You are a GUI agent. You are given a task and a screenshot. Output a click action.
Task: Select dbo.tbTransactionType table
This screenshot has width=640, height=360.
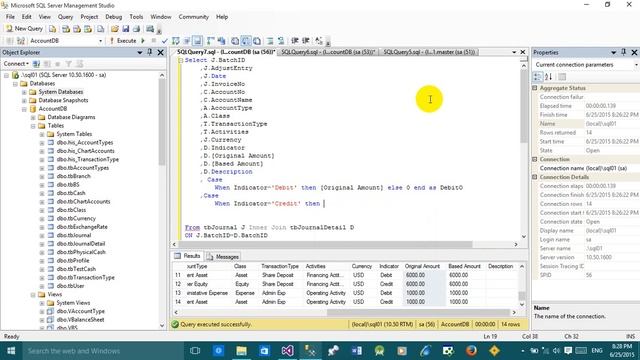(85, 278)
